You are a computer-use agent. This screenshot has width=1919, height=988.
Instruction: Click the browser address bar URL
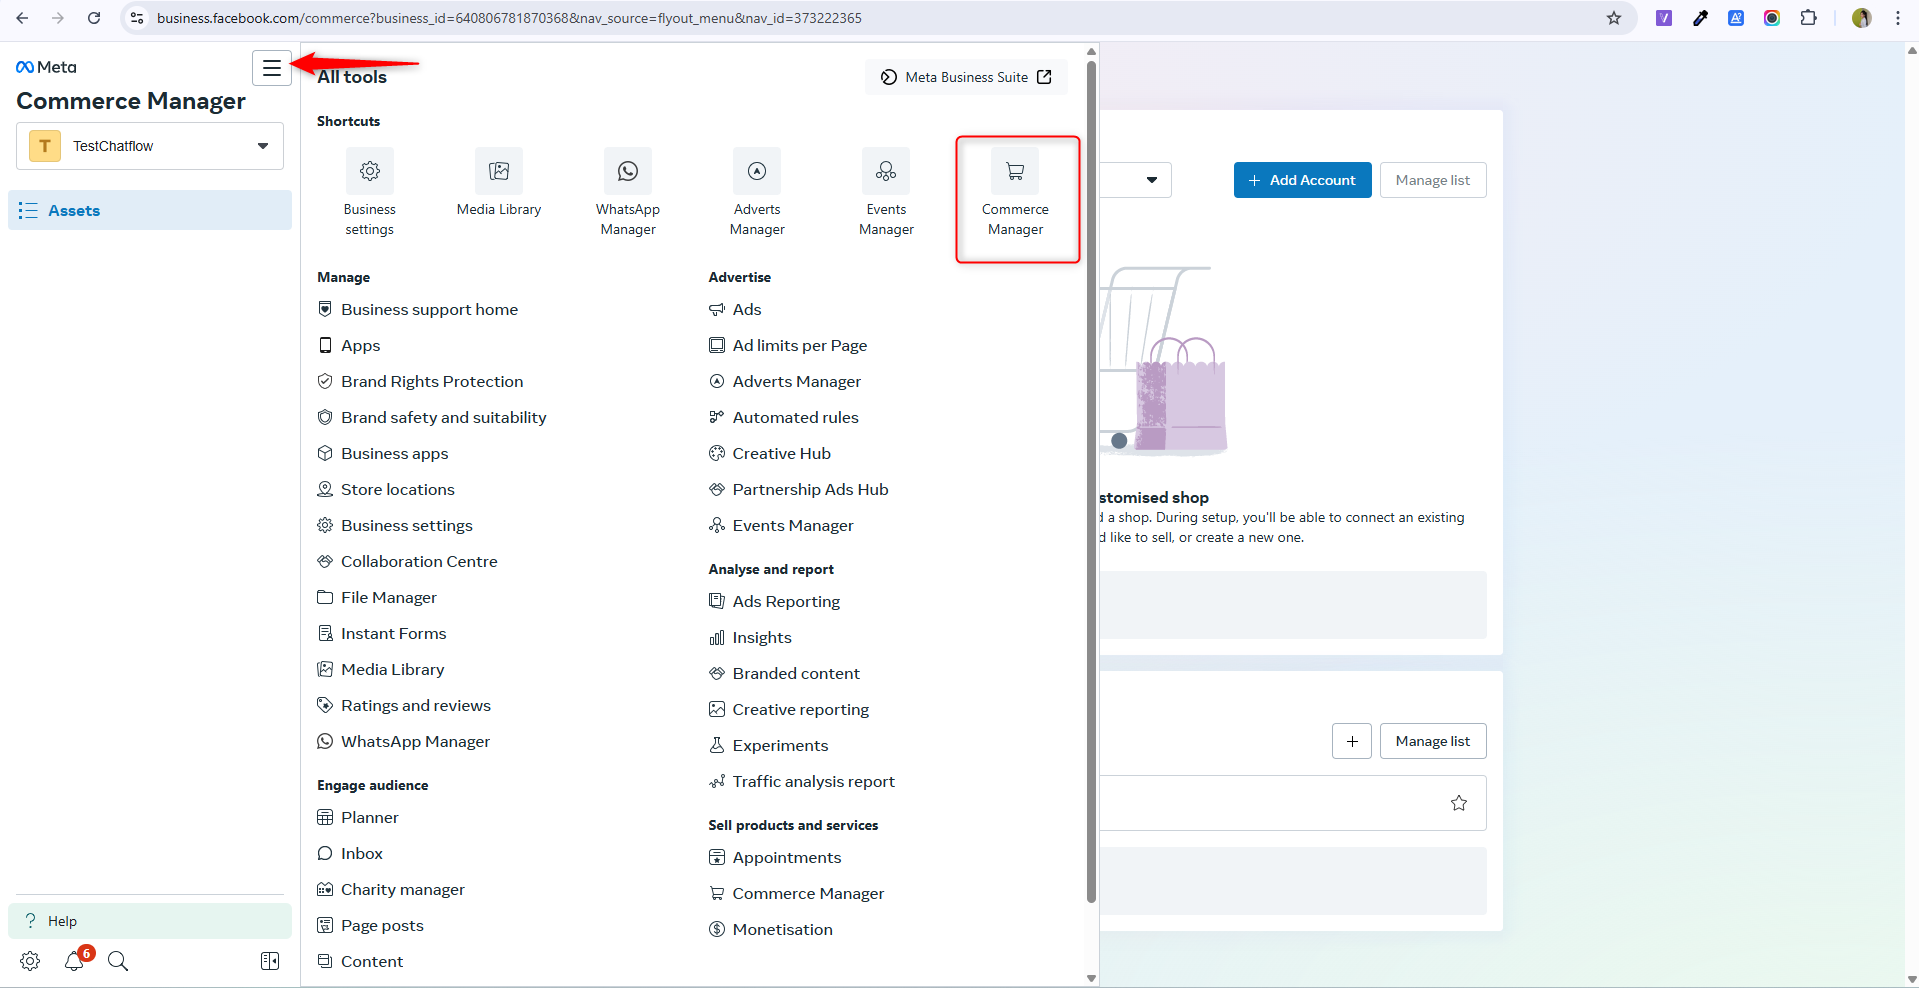tap(509, 18)
